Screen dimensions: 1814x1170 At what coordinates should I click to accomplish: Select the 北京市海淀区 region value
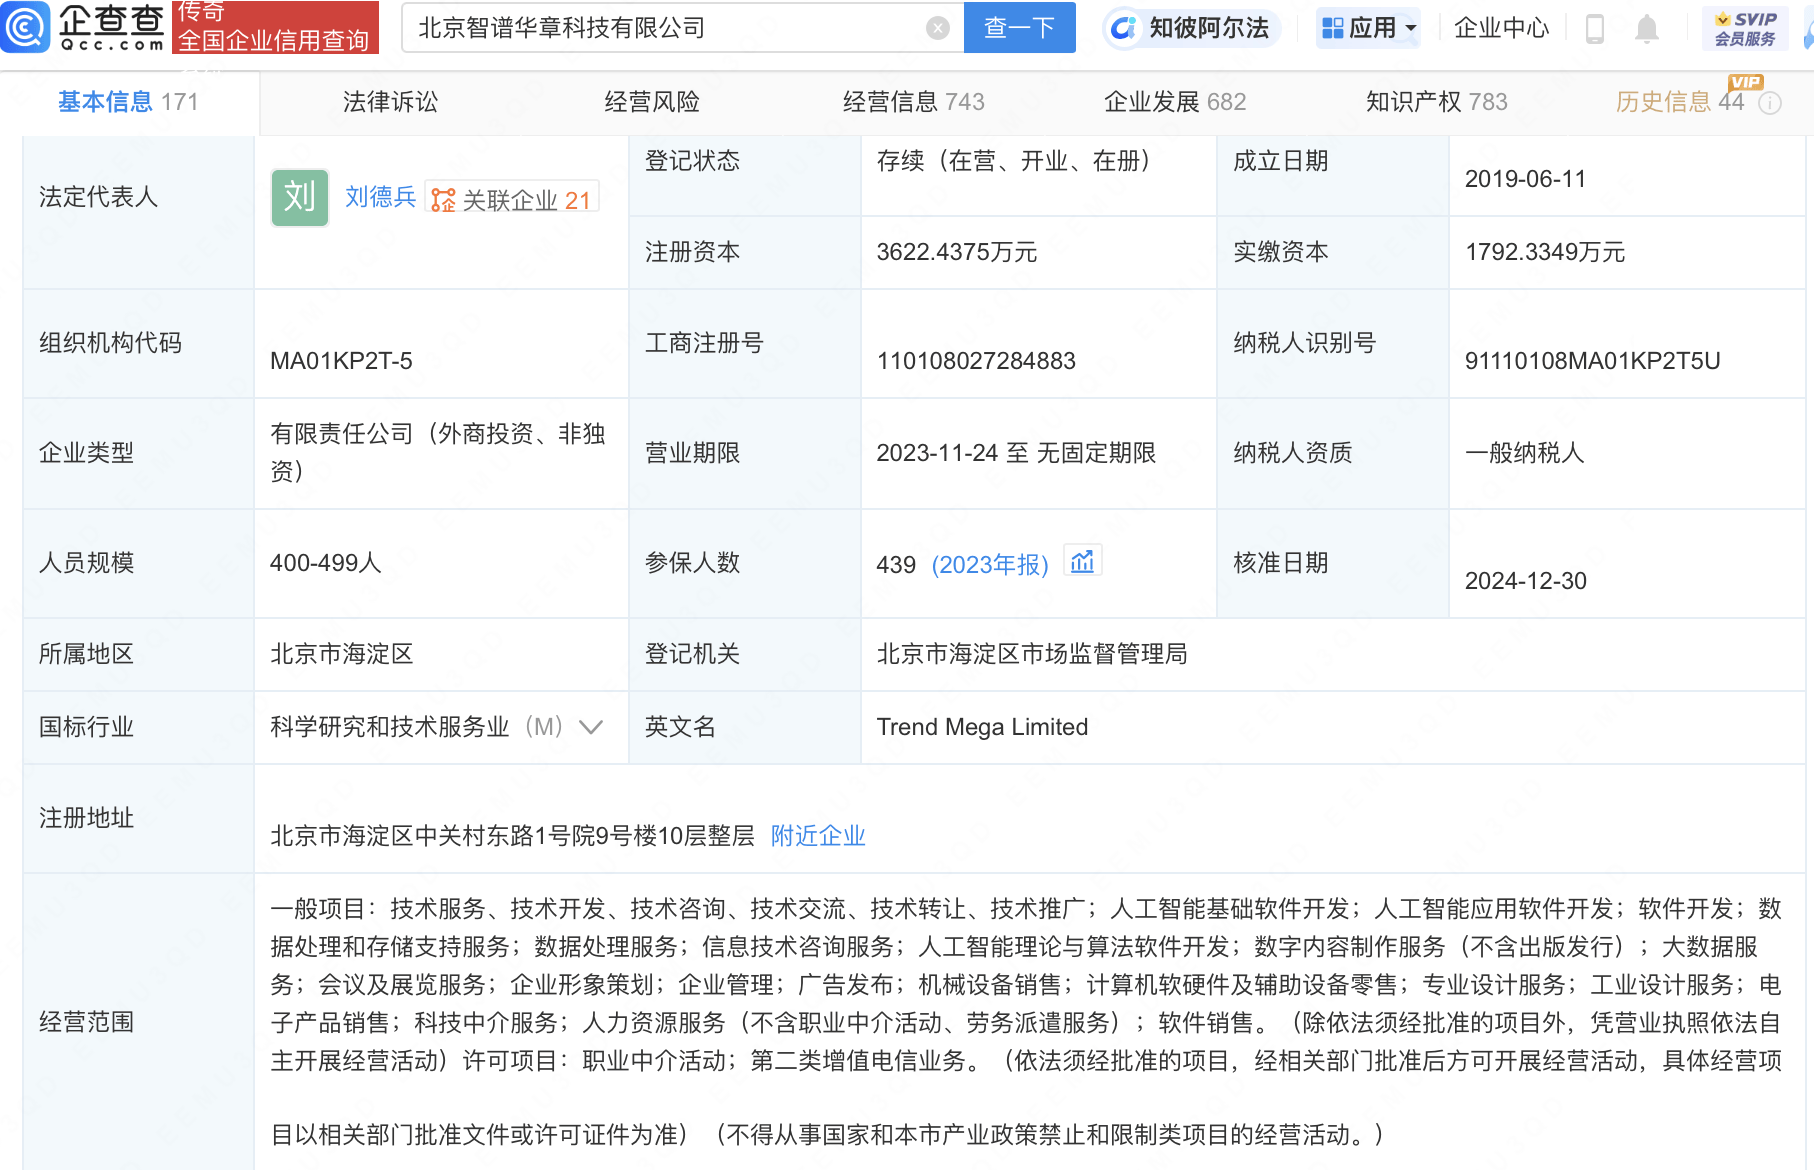[341, 654]
